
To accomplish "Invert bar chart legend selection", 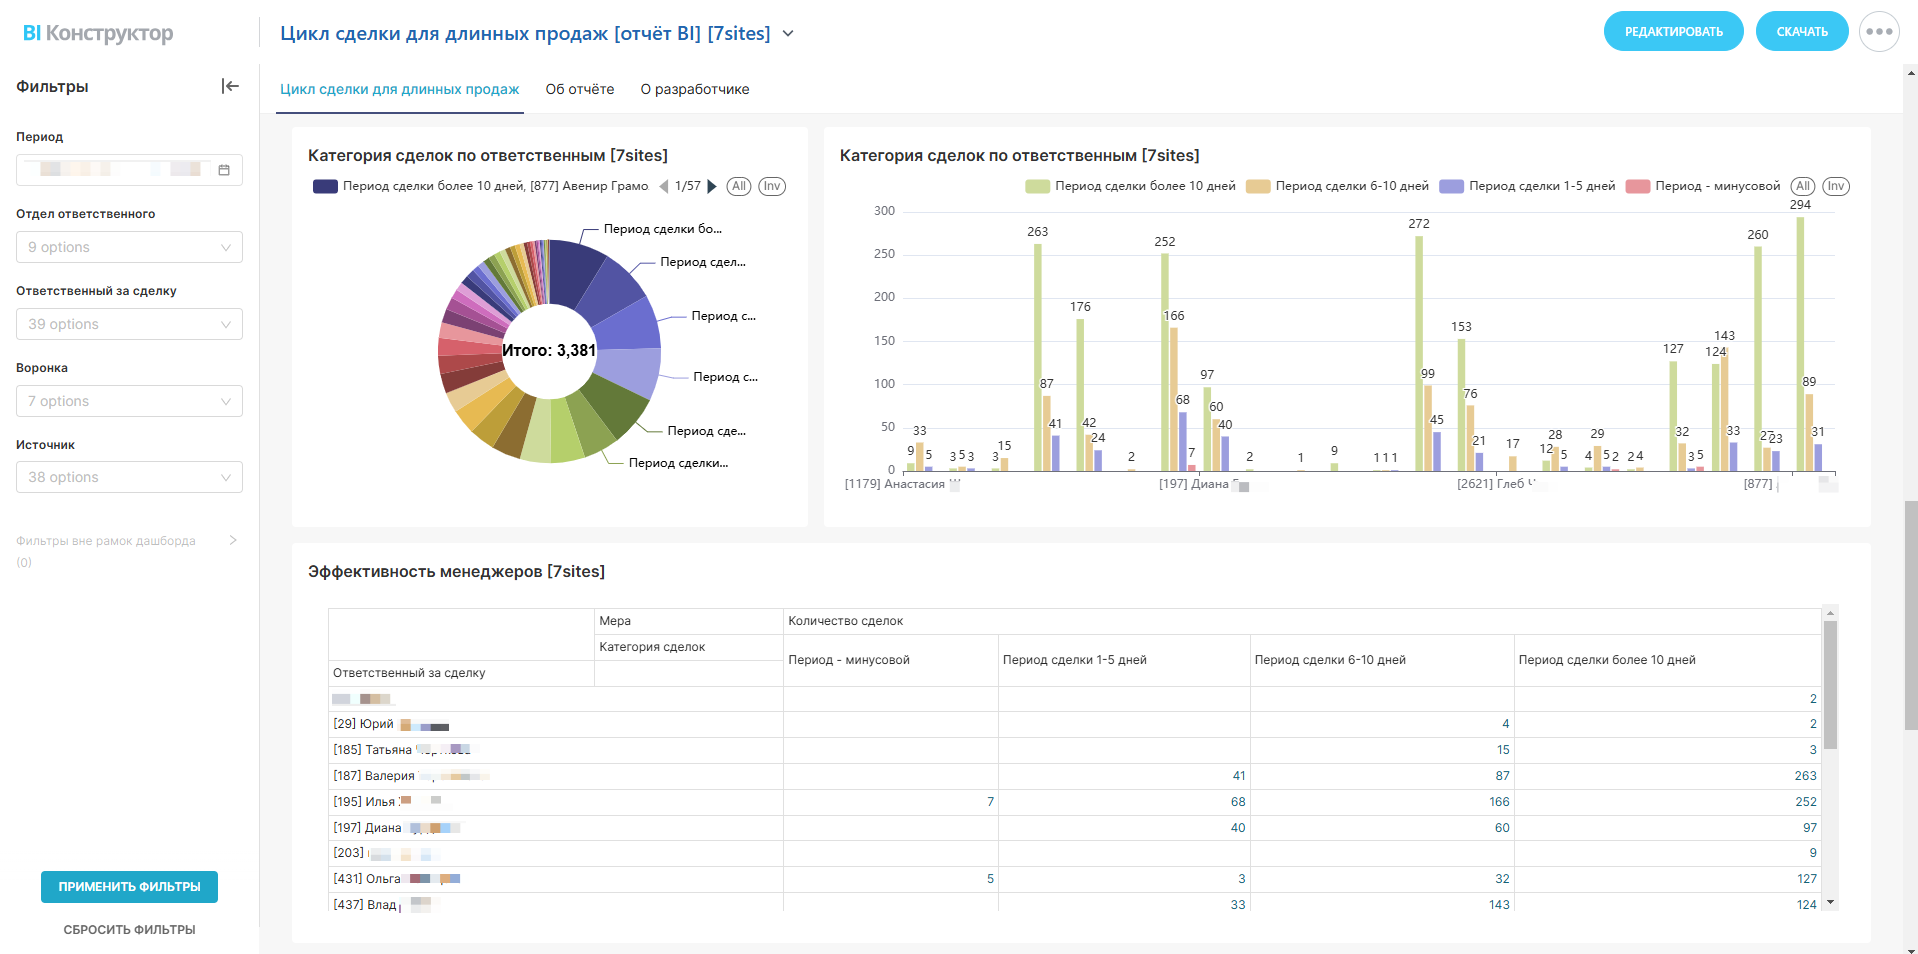I will 1836,186.
